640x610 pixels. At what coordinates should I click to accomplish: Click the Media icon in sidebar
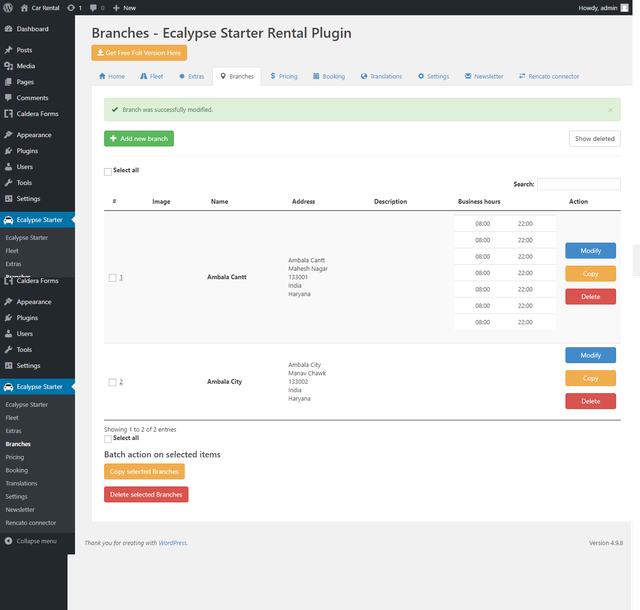coord(8,66)
